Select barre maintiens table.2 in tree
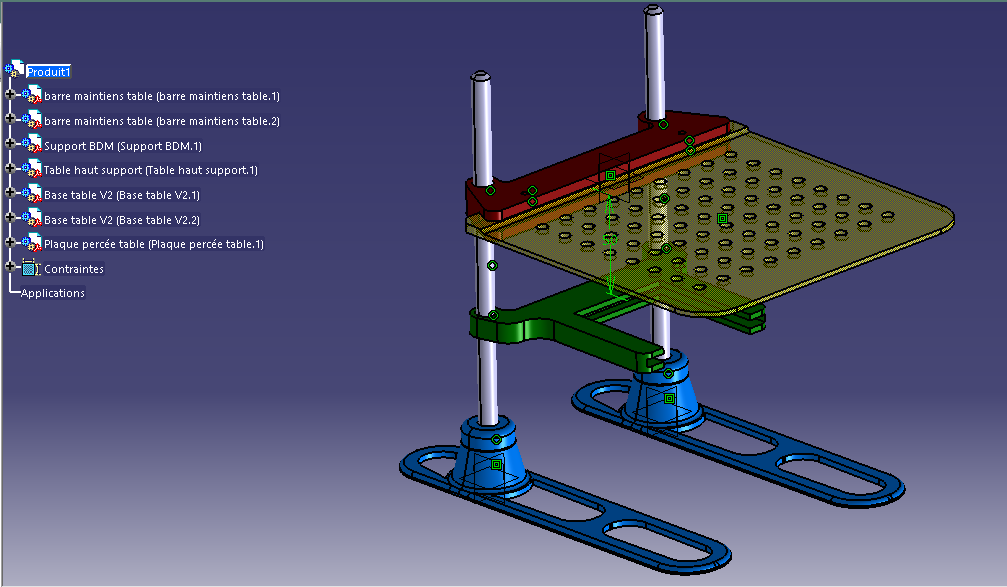Screen dimensions: 1007x587 tap(162, 121)
